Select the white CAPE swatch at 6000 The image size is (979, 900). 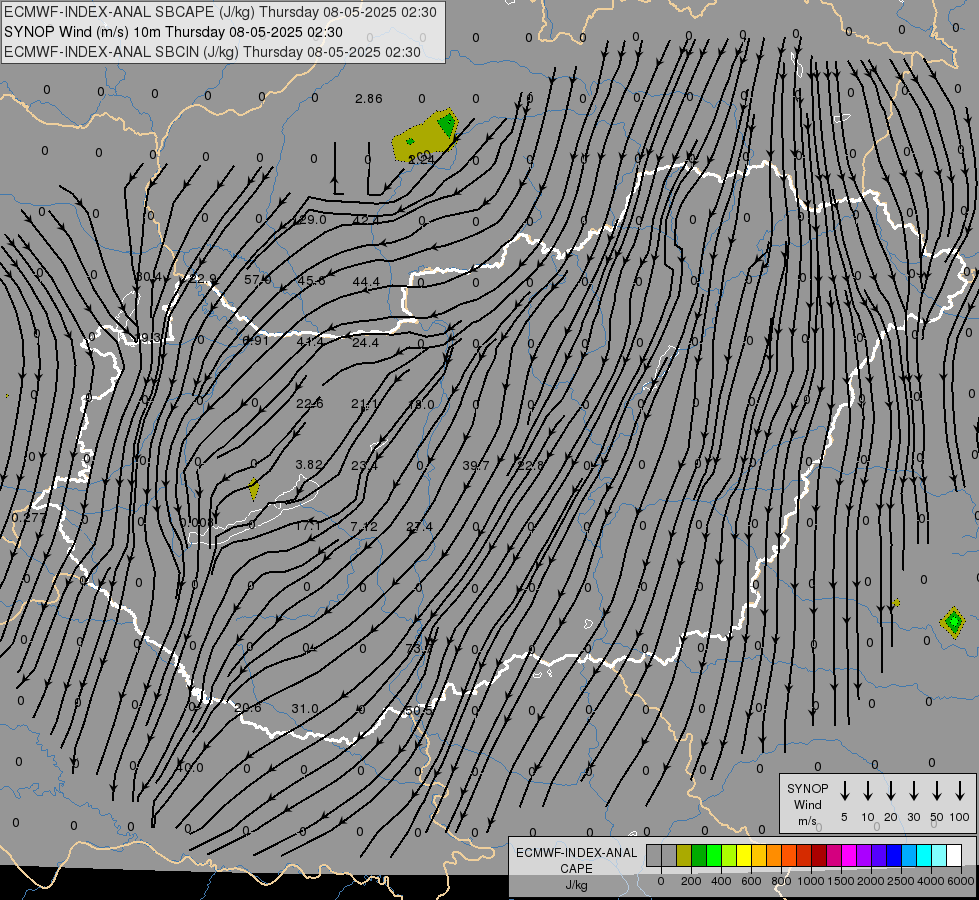point(954,855)
